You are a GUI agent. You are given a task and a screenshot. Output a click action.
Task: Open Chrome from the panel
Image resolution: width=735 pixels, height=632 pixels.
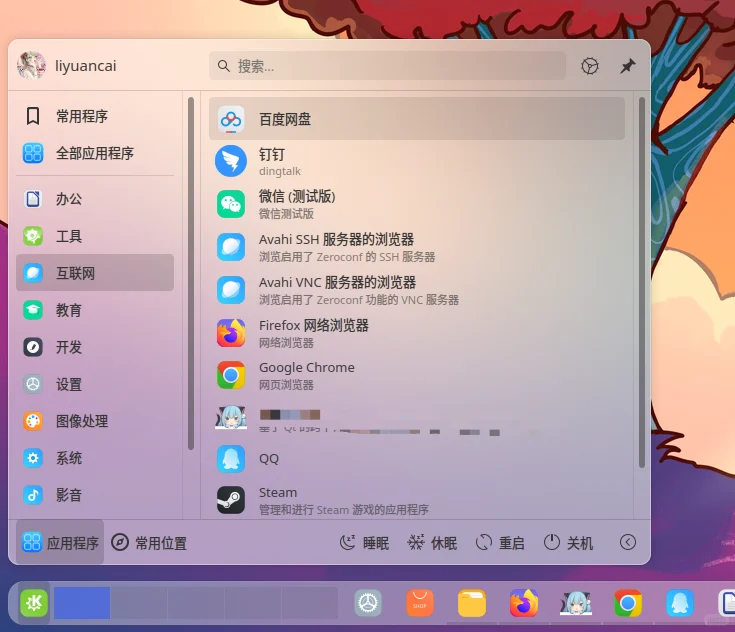pos(628,603)
